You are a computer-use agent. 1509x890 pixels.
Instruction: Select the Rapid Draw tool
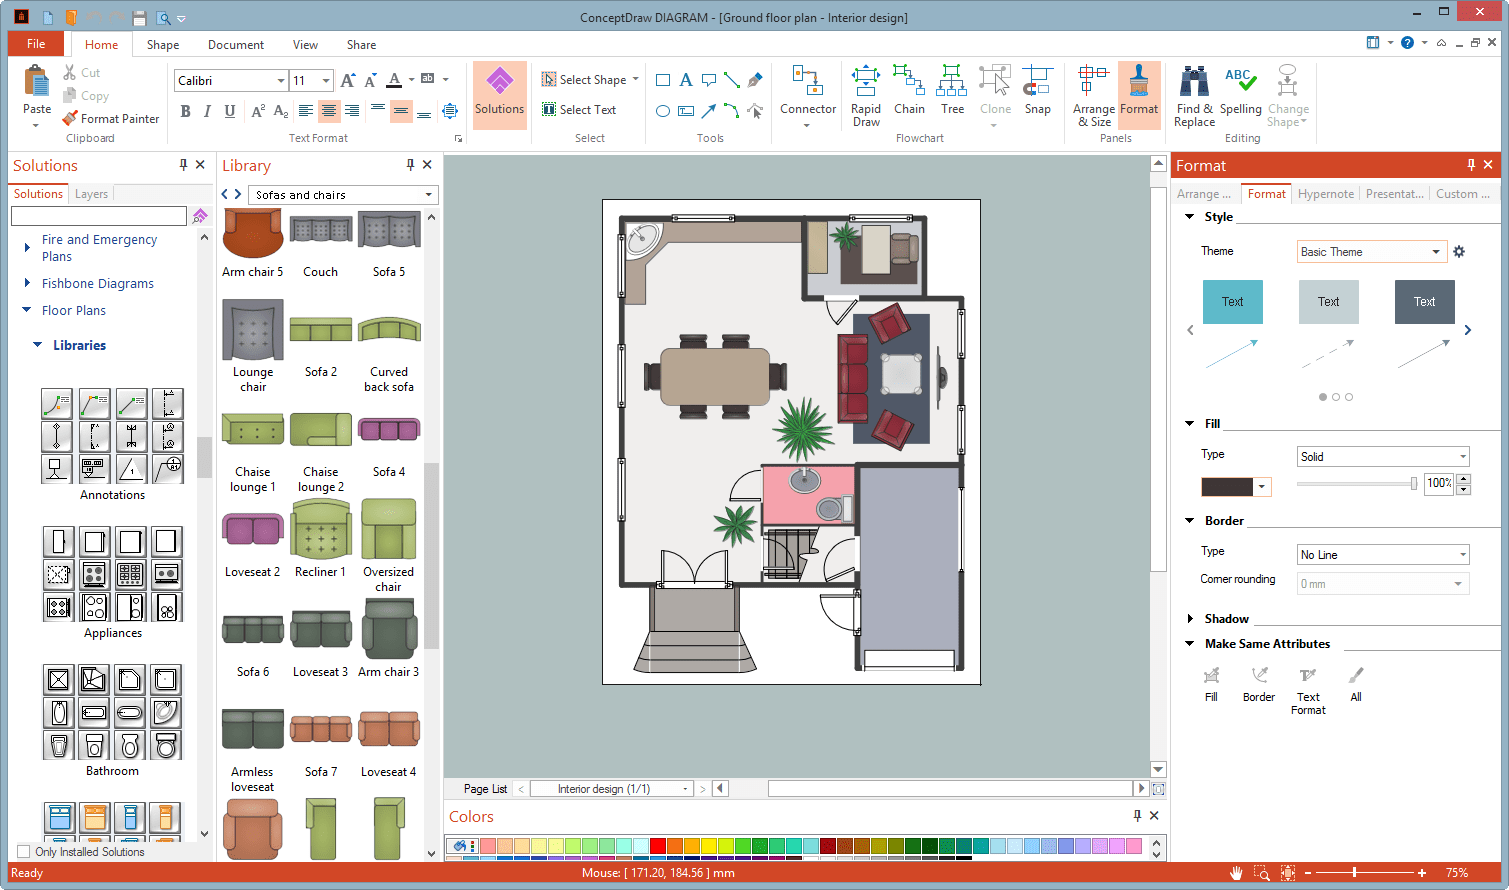point(866,95)
